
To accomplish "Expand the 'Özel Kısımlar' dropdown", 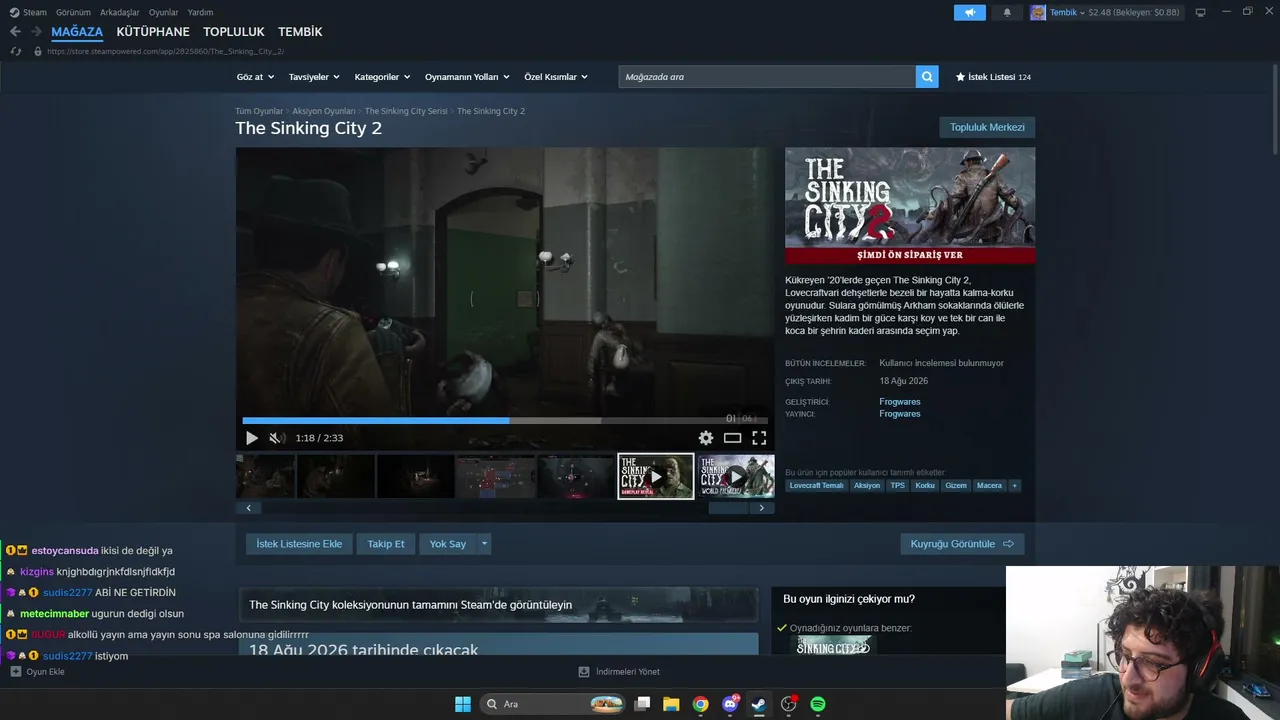I will (x=556, y=77).
